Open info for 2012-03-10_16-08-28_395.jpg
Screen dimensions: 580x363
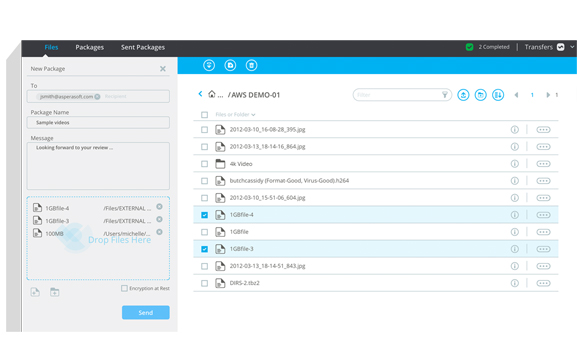pos(515,130)
